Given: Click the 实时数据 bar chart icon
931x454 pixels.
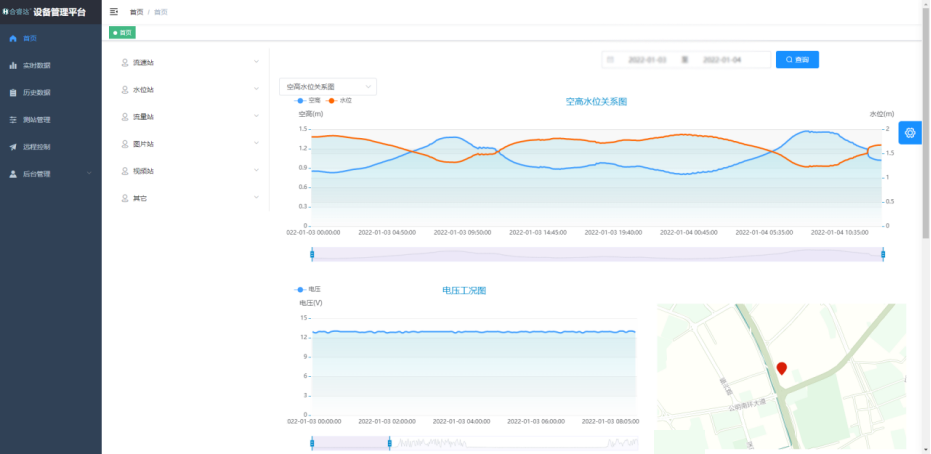Looking at the screenshot, I should [x=13, y=65].
